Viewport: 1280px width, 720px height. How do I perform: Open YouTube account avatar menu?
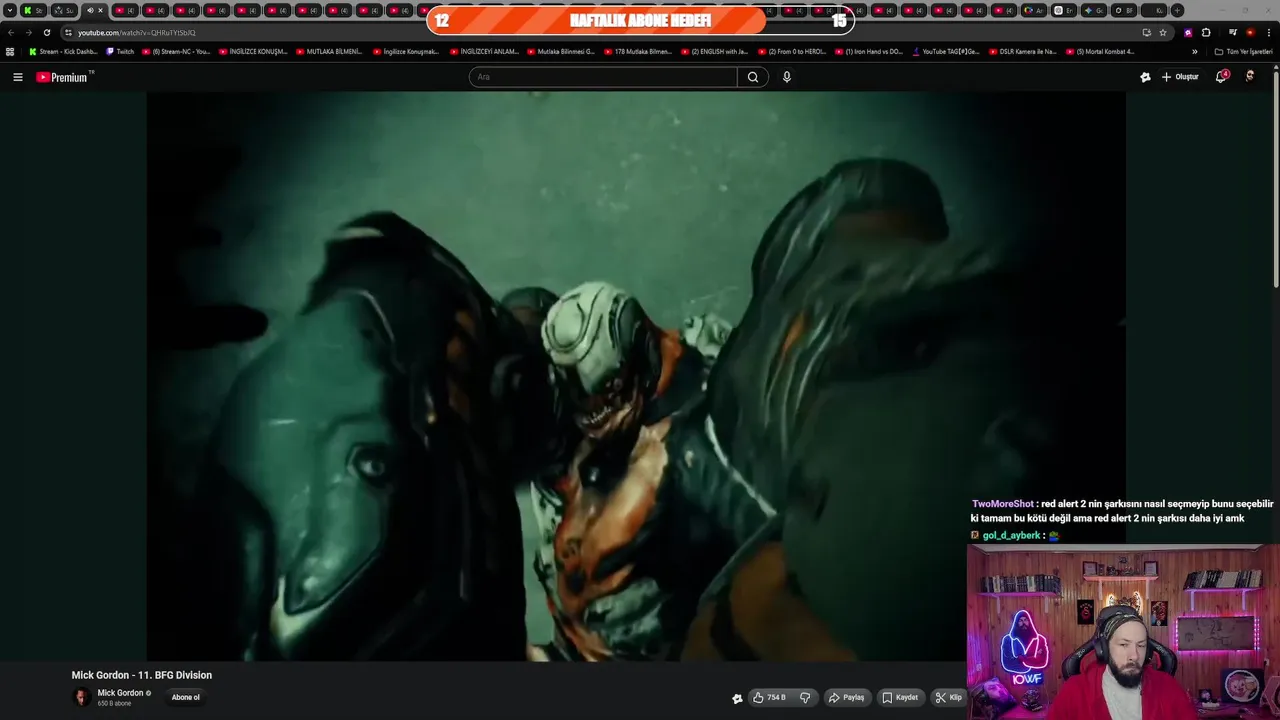[1250, 77]
